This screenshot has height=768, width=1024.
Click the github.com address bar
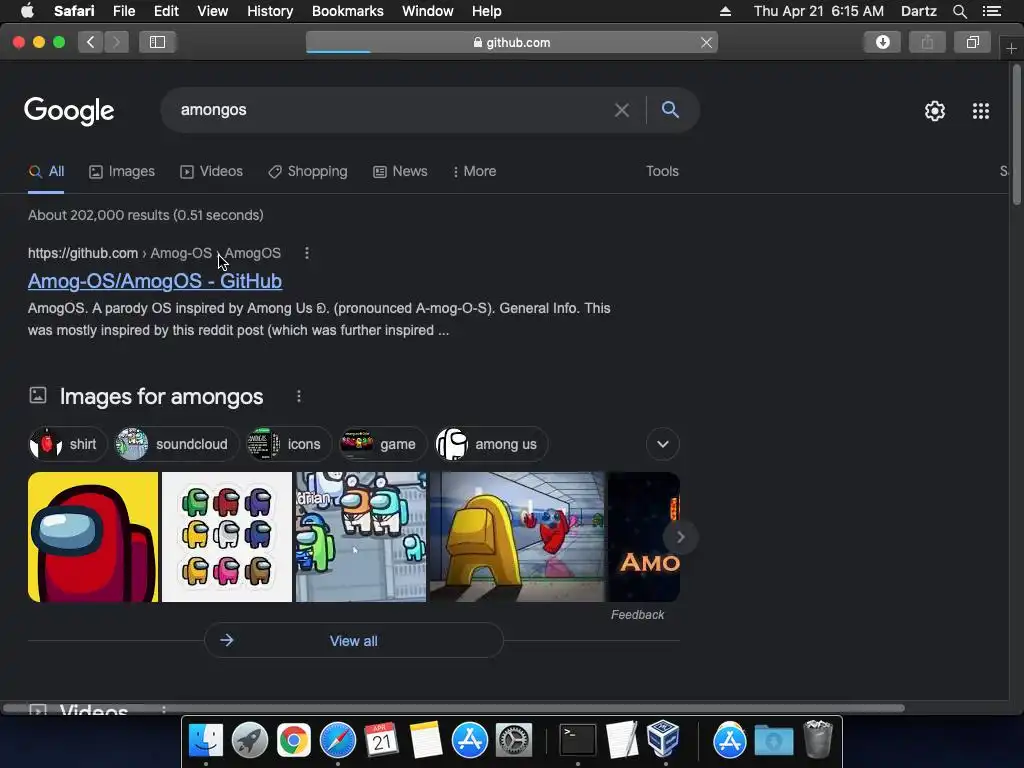(x=511, y=42)
